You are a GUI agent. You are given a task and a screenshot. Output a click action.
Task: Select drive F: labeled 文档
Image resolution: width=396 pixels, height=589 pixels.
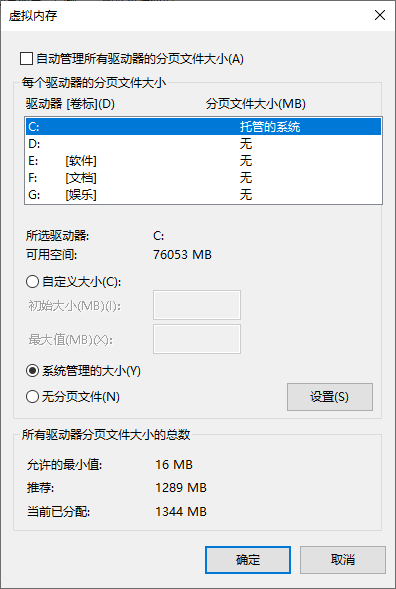tap(203, 178)
